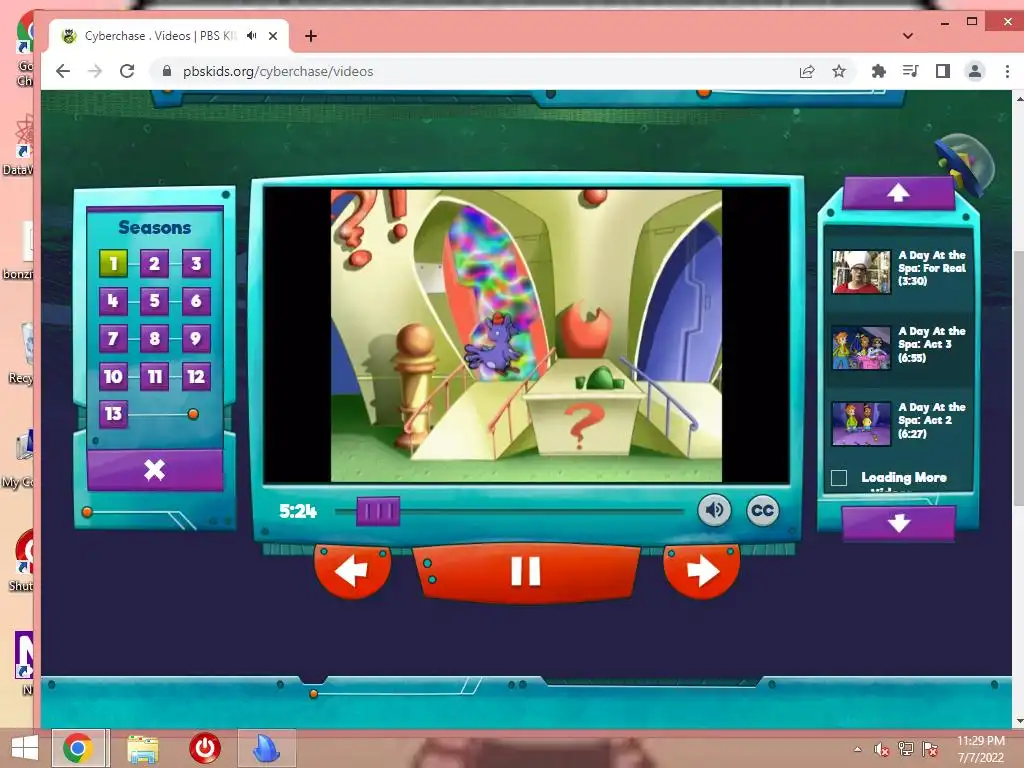
Task: Select Season 6
Action: point(196,301)
